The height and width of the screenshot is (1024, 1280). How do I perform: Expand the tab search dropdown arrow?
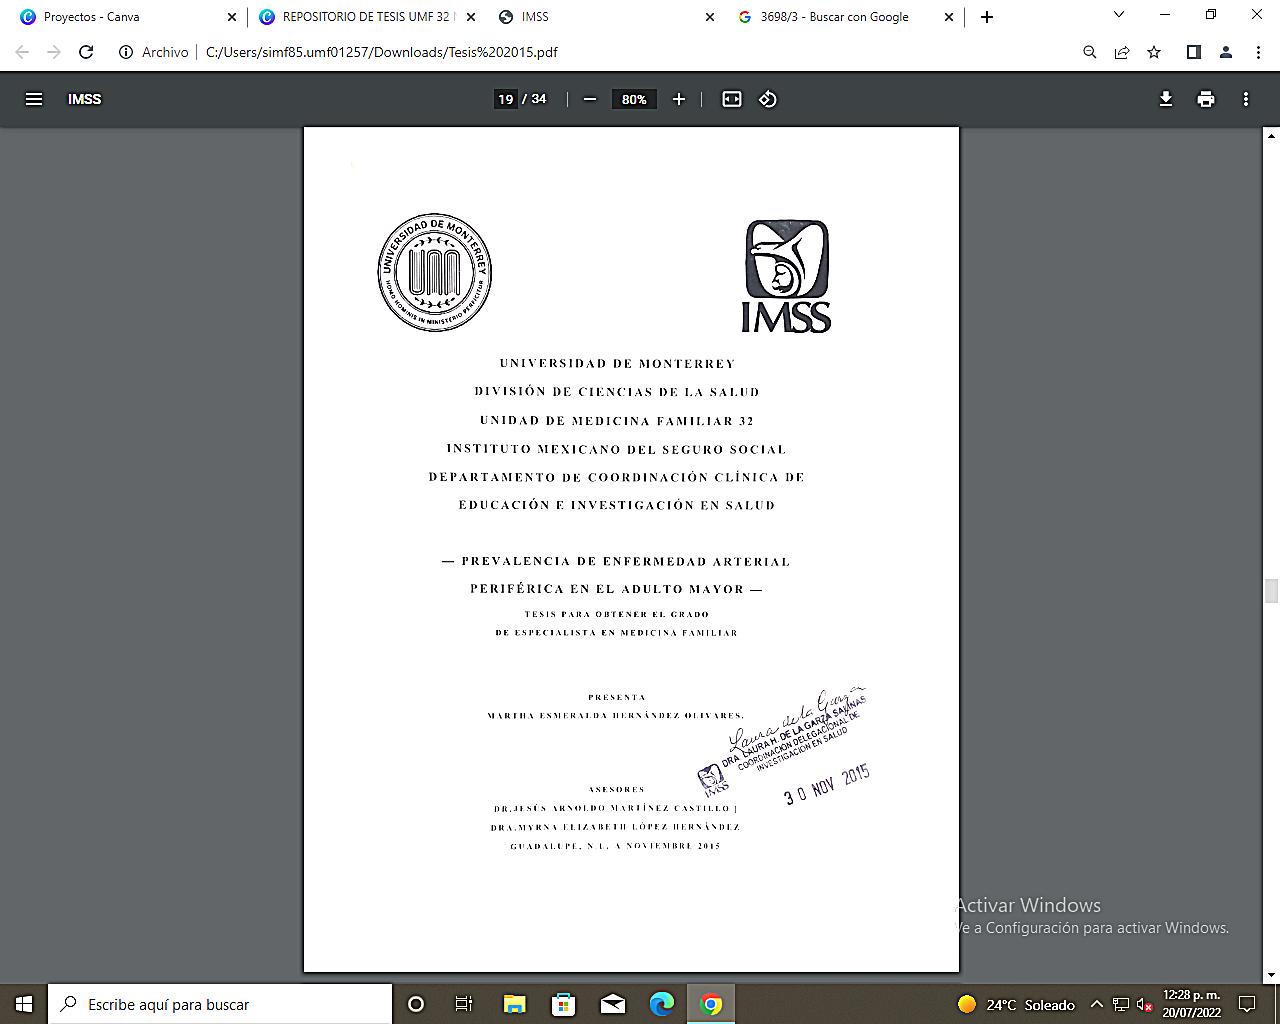tap(1119, 15)
